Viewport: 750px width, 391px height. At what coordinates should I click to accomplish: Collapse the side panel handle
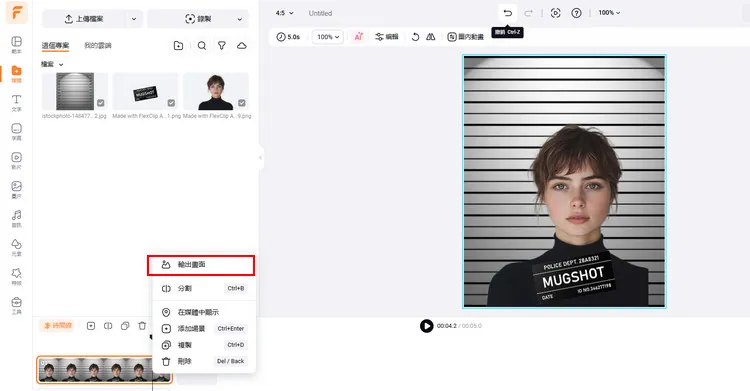coord(260,157)
